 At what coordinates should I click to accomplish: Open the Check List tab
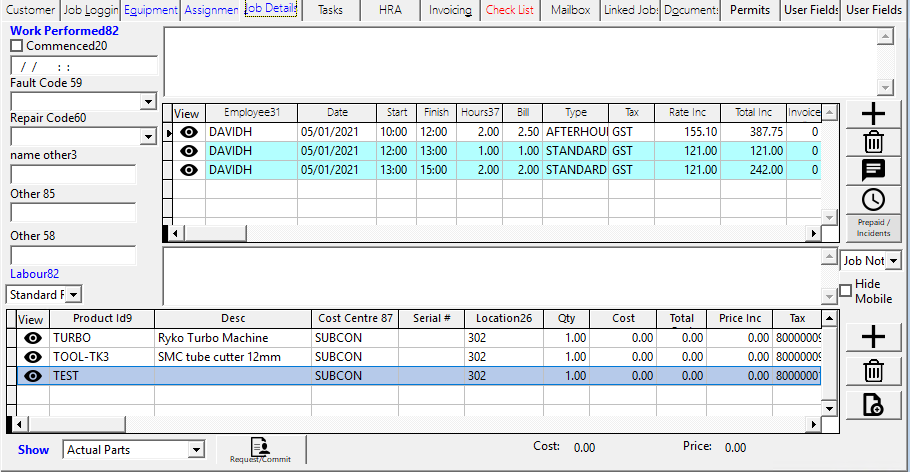click(x=509, y=10)
